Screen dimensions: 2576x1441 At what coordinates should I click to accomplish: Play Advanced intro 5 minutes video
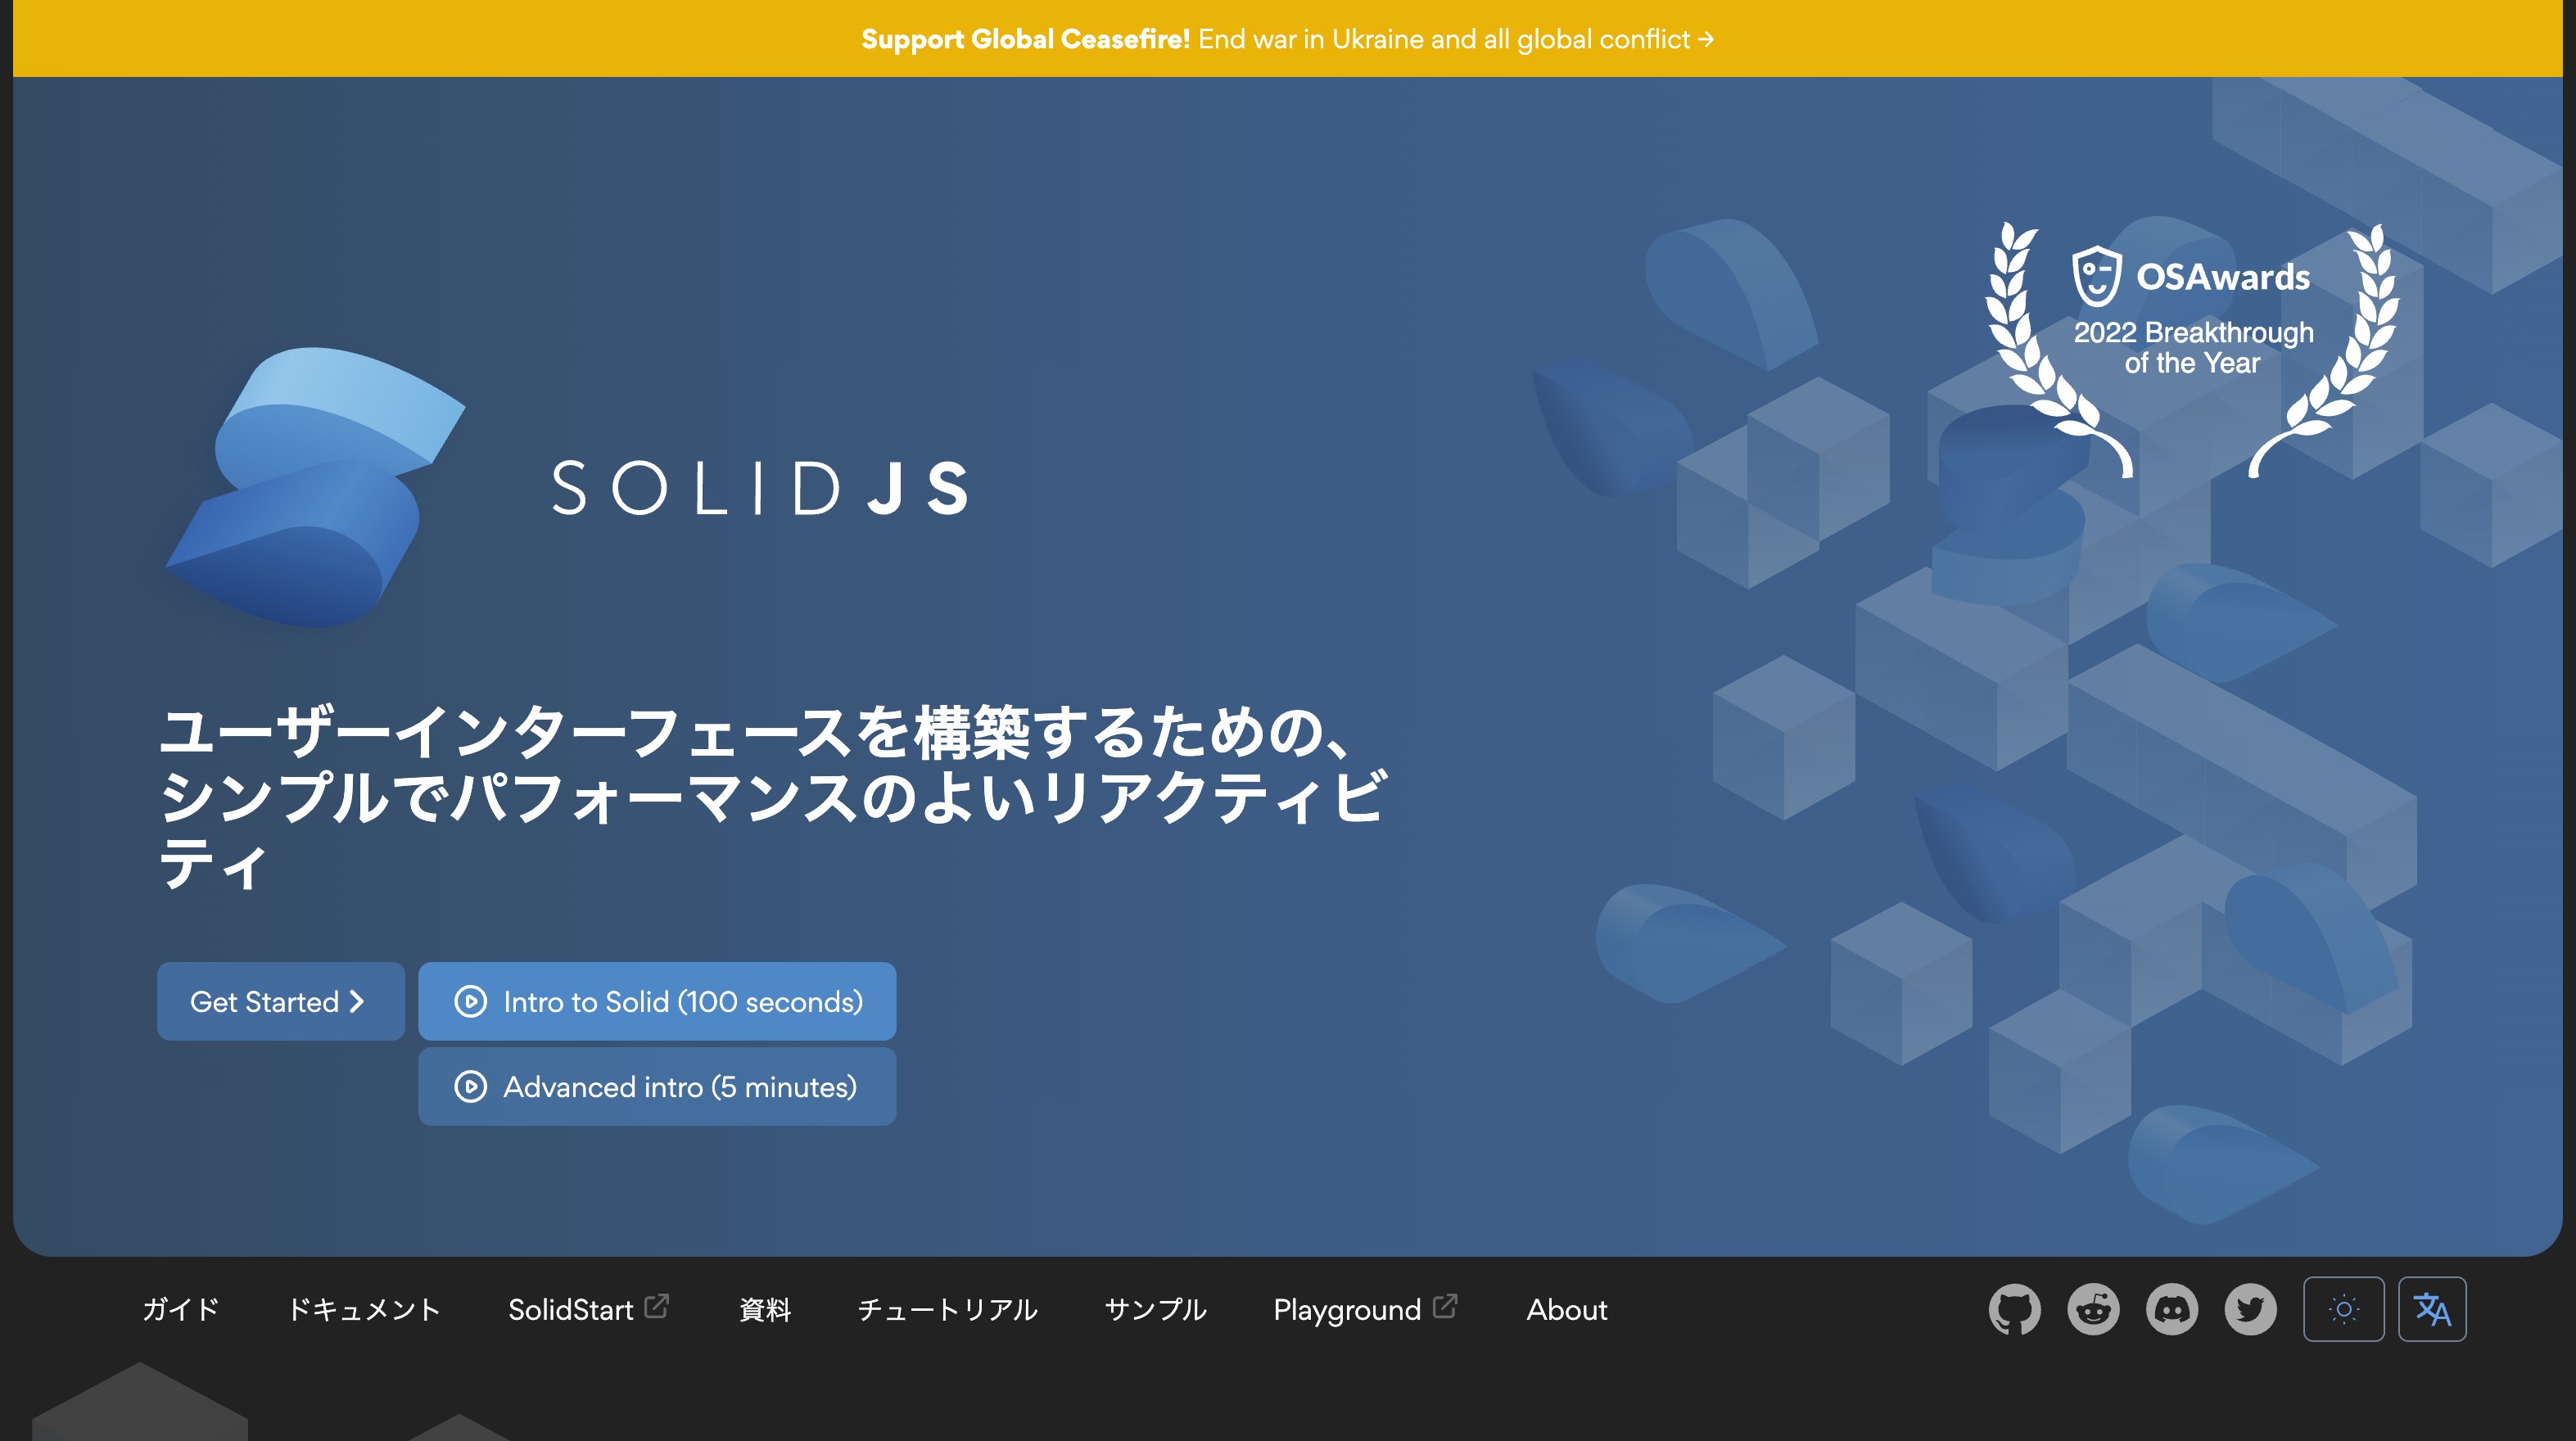pos(657,1087)
